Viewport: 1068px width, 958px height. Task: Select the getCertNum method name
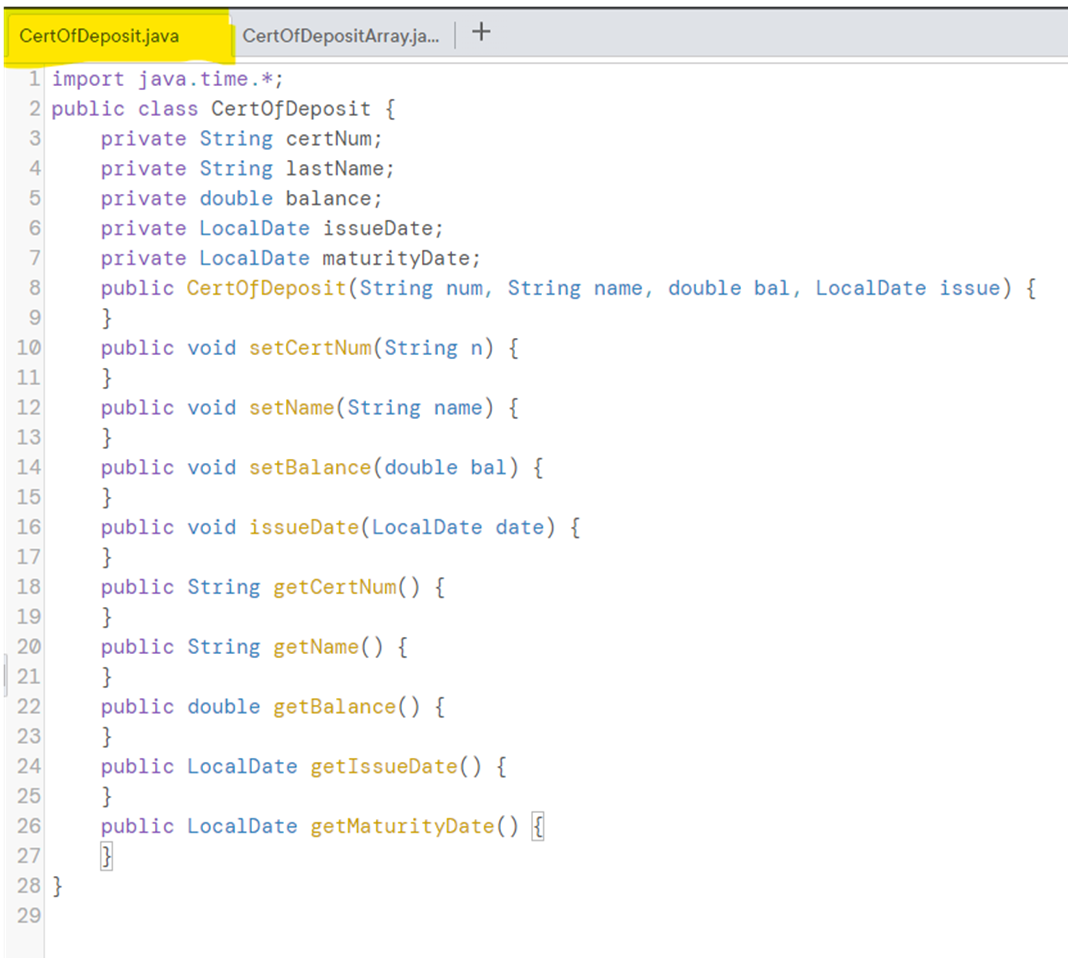point(334,587)
